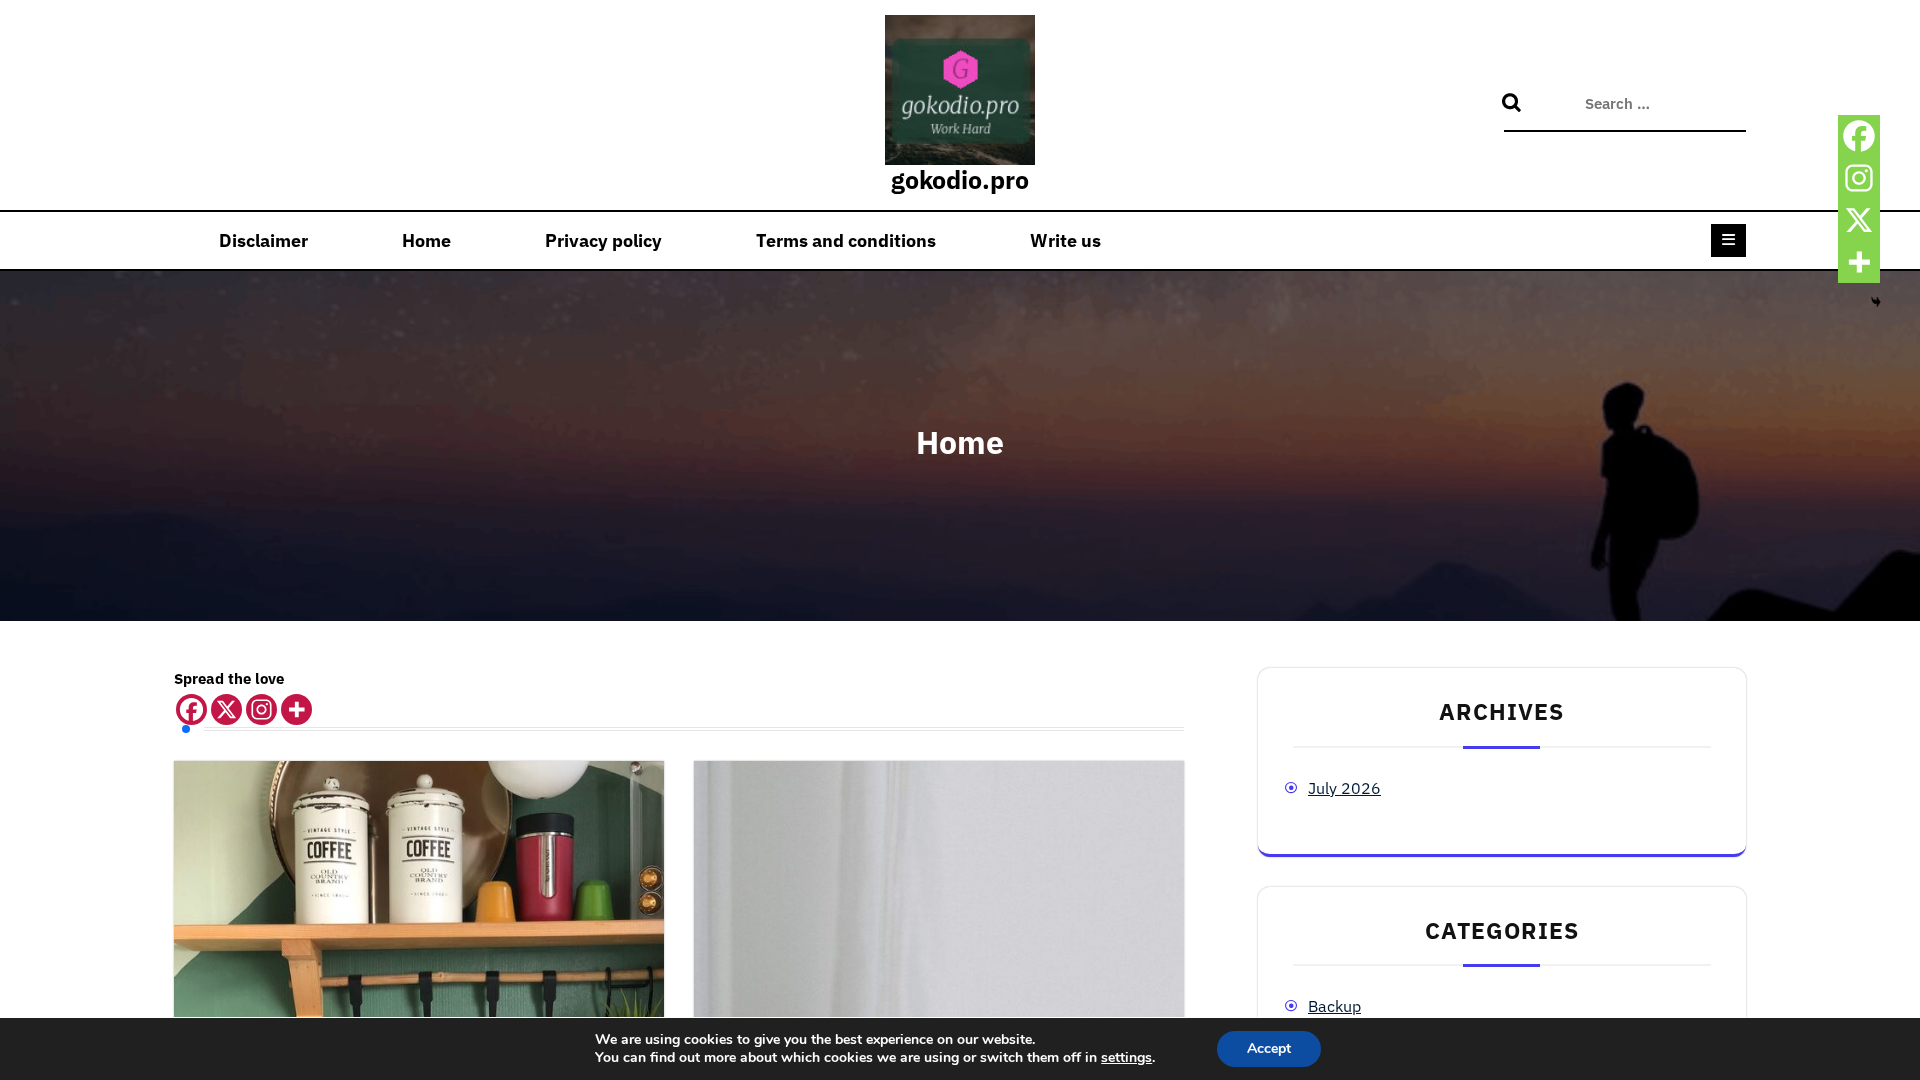Click the Home banner heading
Image resolution: width=1920 pixels, height=1080 pixels.
click(960, 443)
